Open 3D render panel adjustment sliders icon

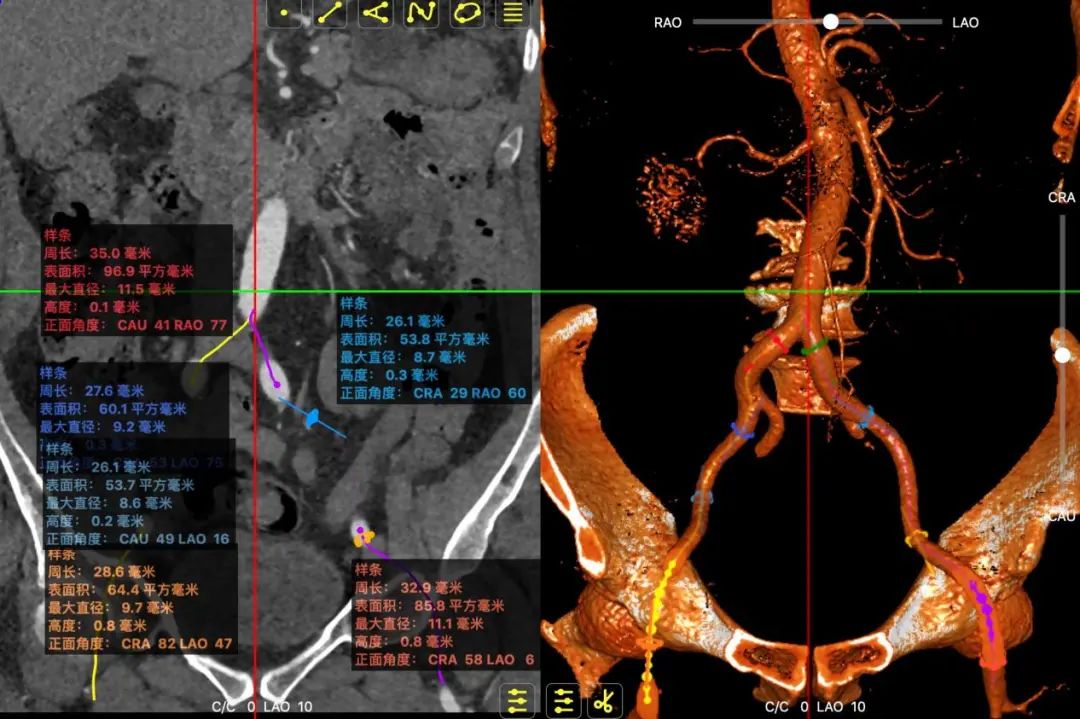pyautogui.click(x=563, y=701)
